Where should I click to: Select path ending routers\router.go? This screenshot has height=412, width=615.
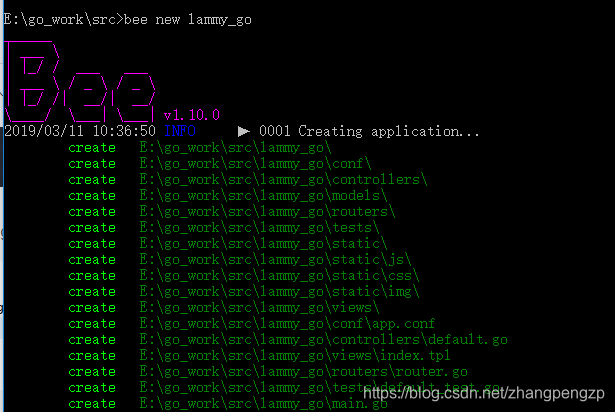(304, 372)
